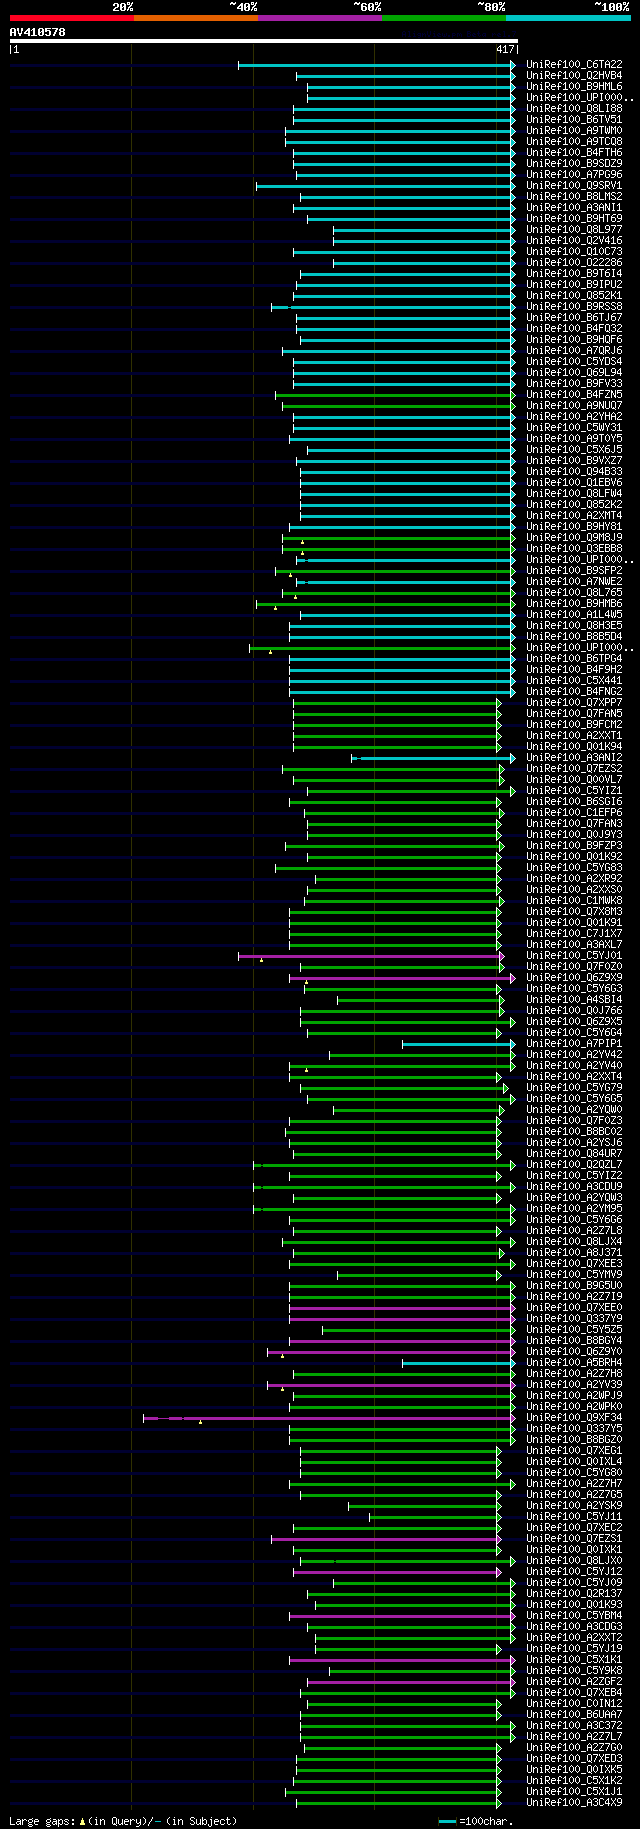Click the UniRef100_Q2QZL7 hit label

pos(574,1165)
